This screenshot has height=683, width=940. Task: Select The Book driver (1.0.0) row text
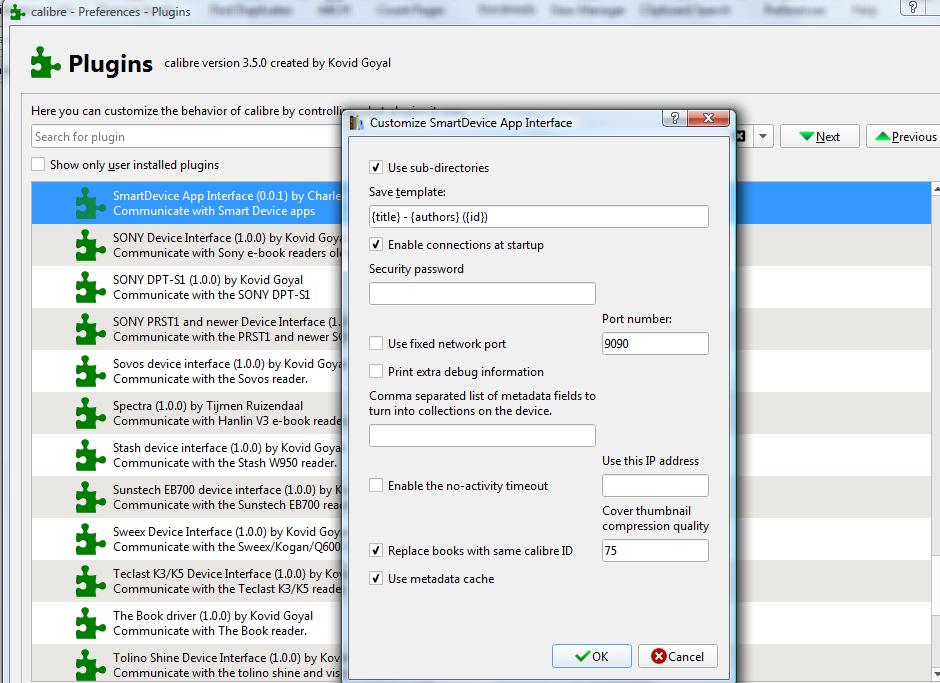[213, 623]
